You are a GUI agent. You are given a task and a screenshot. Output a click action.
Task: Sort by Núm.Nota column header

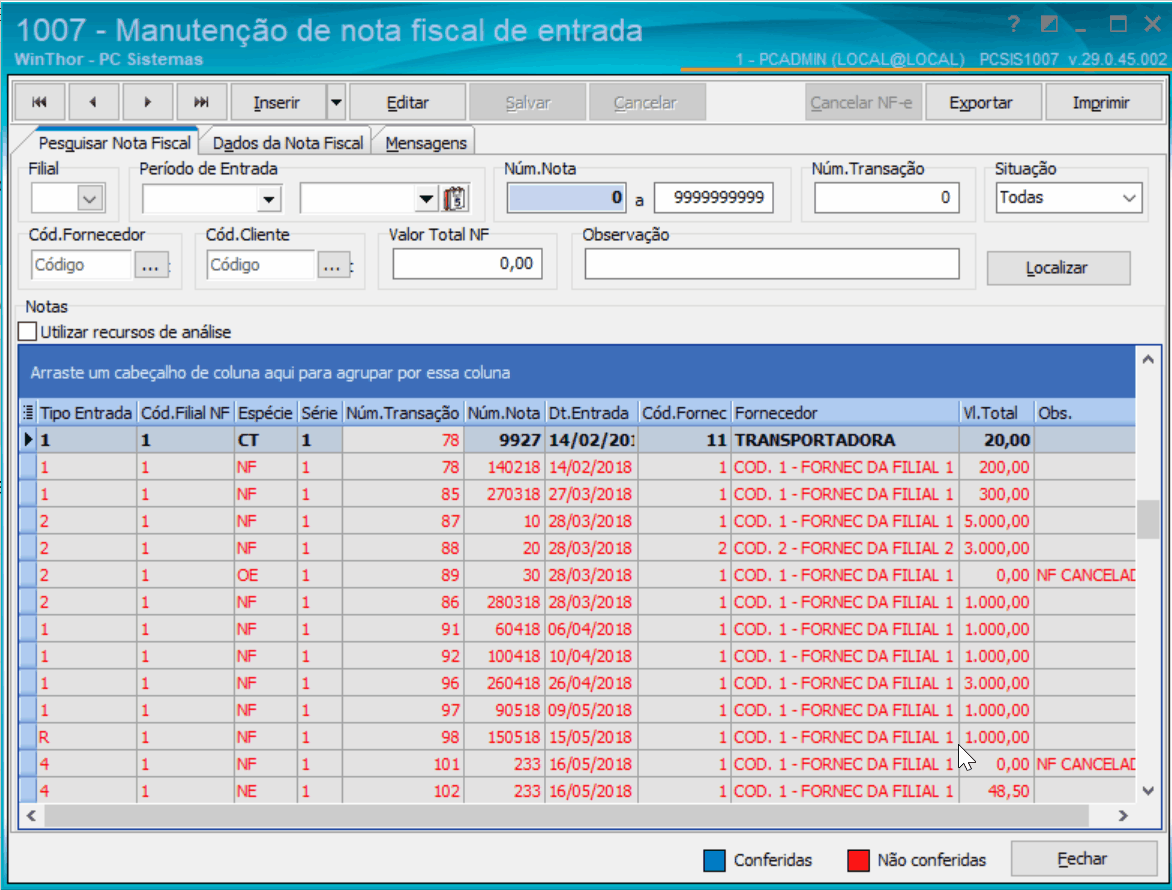point(504,412)
